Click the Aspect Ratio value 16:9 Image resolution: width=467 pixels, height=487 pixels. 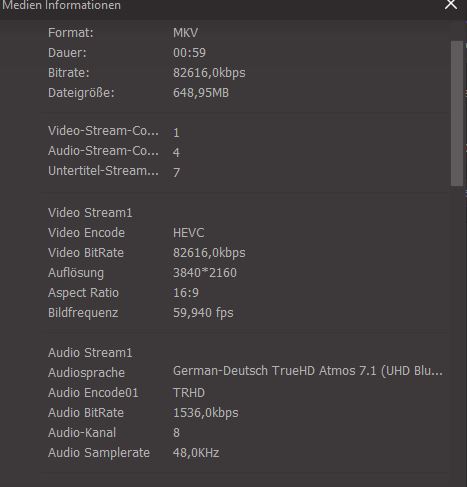tap(186, 293)
